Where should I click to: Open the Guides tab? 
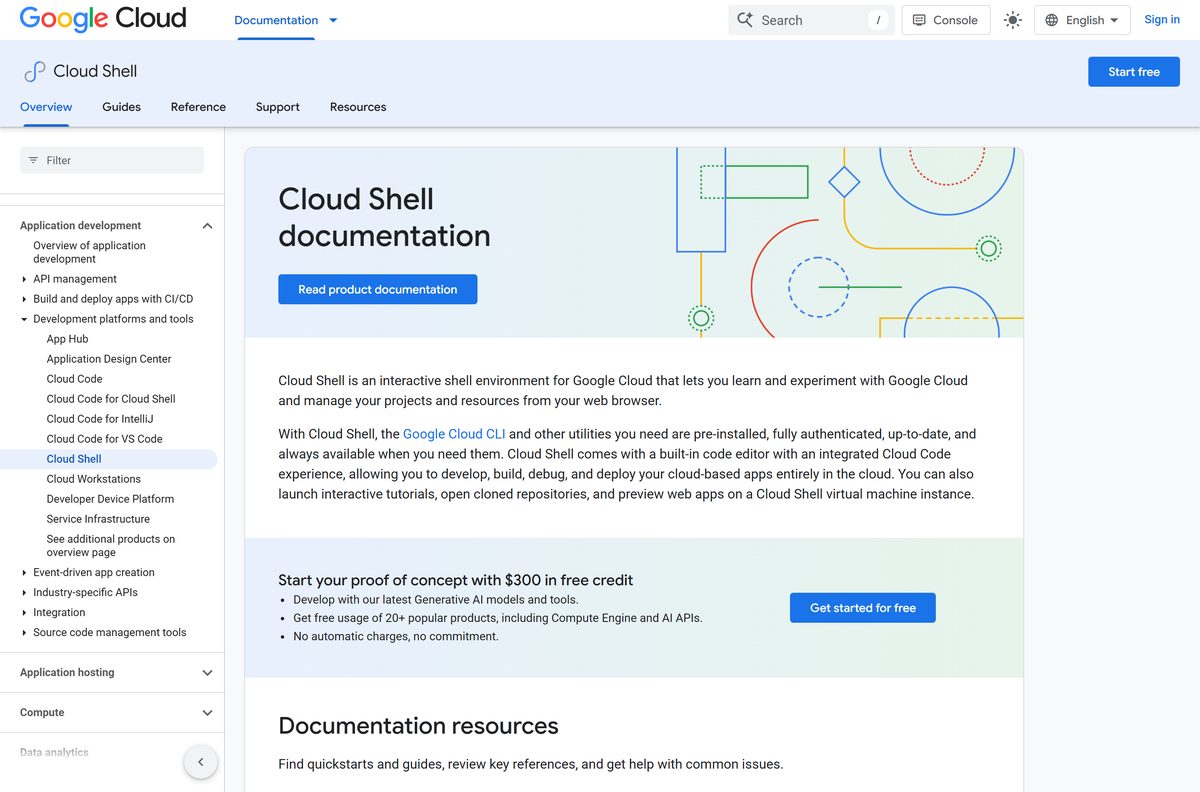pyautogui.click(x=121, y=107)
